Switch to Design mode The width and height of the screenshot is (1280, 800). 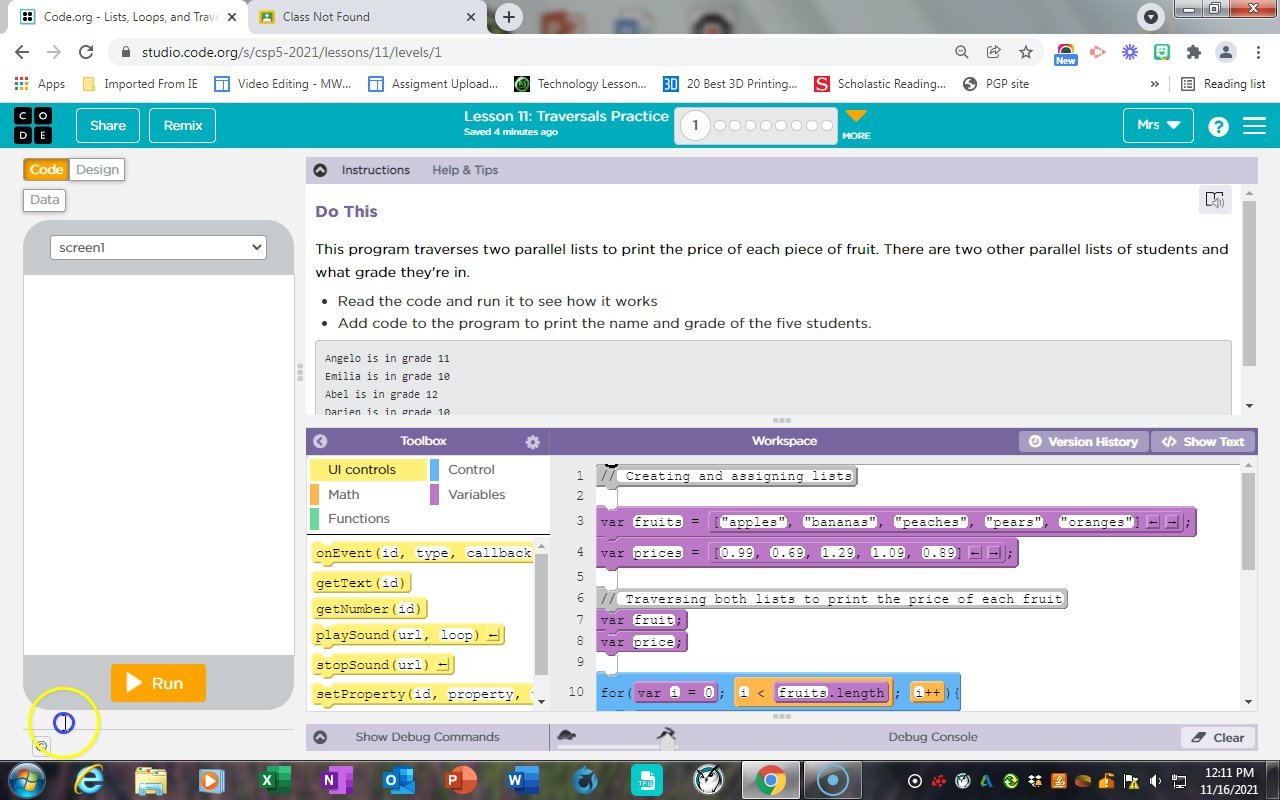97,170
